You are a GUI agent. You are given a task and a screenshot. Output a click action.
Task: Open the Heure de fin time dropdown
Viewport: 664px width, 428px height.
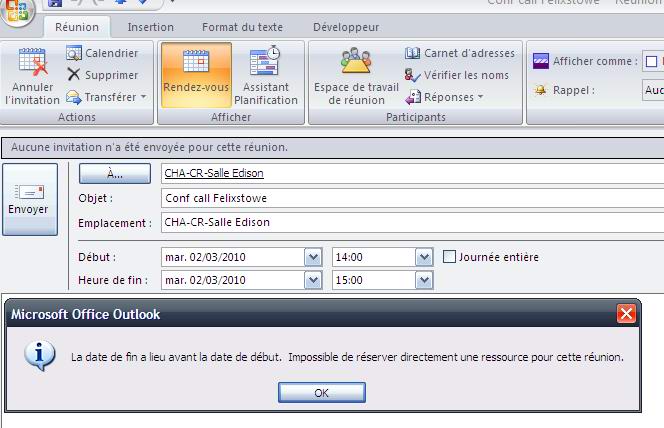point(424,280)
